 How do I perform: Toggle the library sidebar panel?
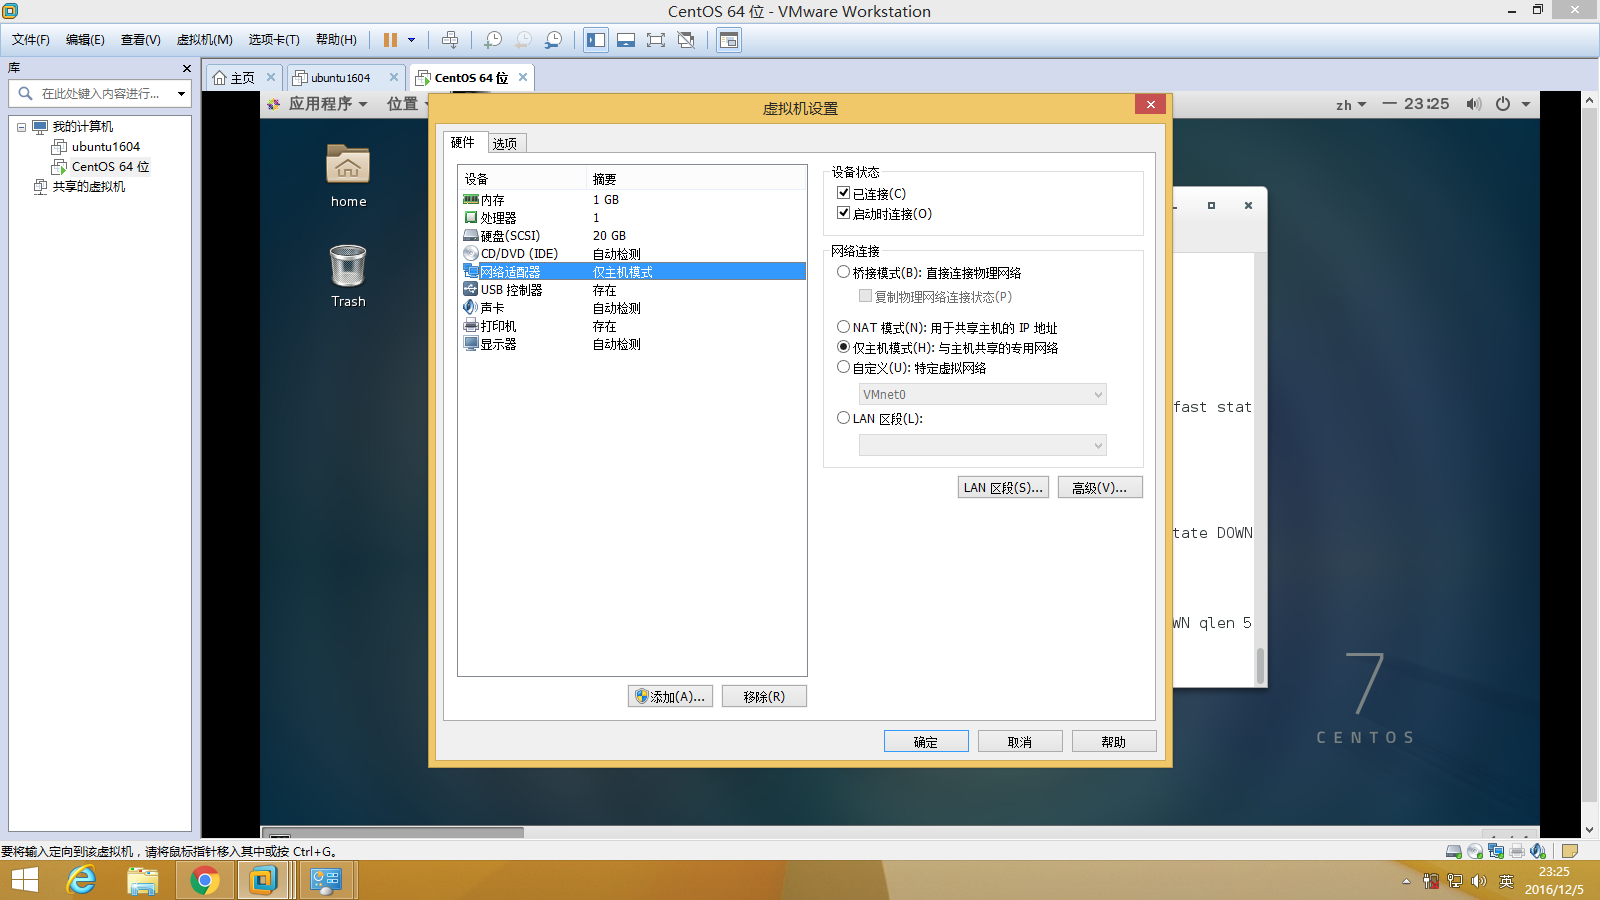[595, 40]
